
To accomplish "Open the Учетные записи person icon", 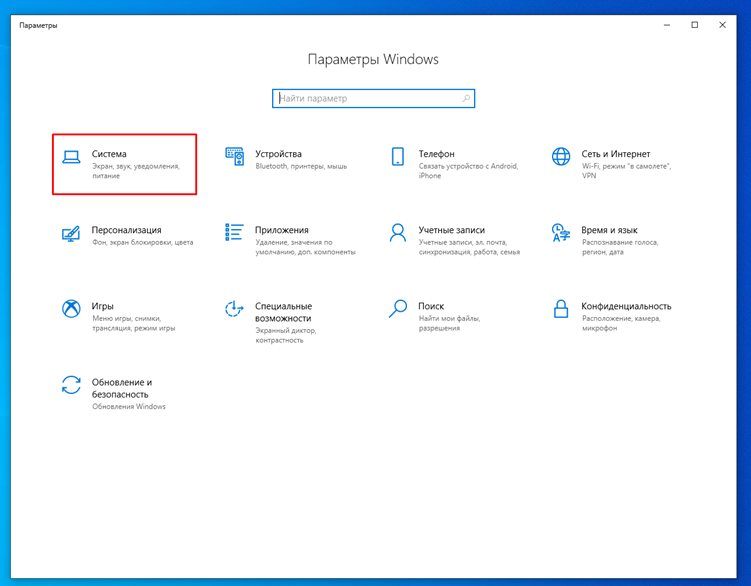I will tap(398, 232).
